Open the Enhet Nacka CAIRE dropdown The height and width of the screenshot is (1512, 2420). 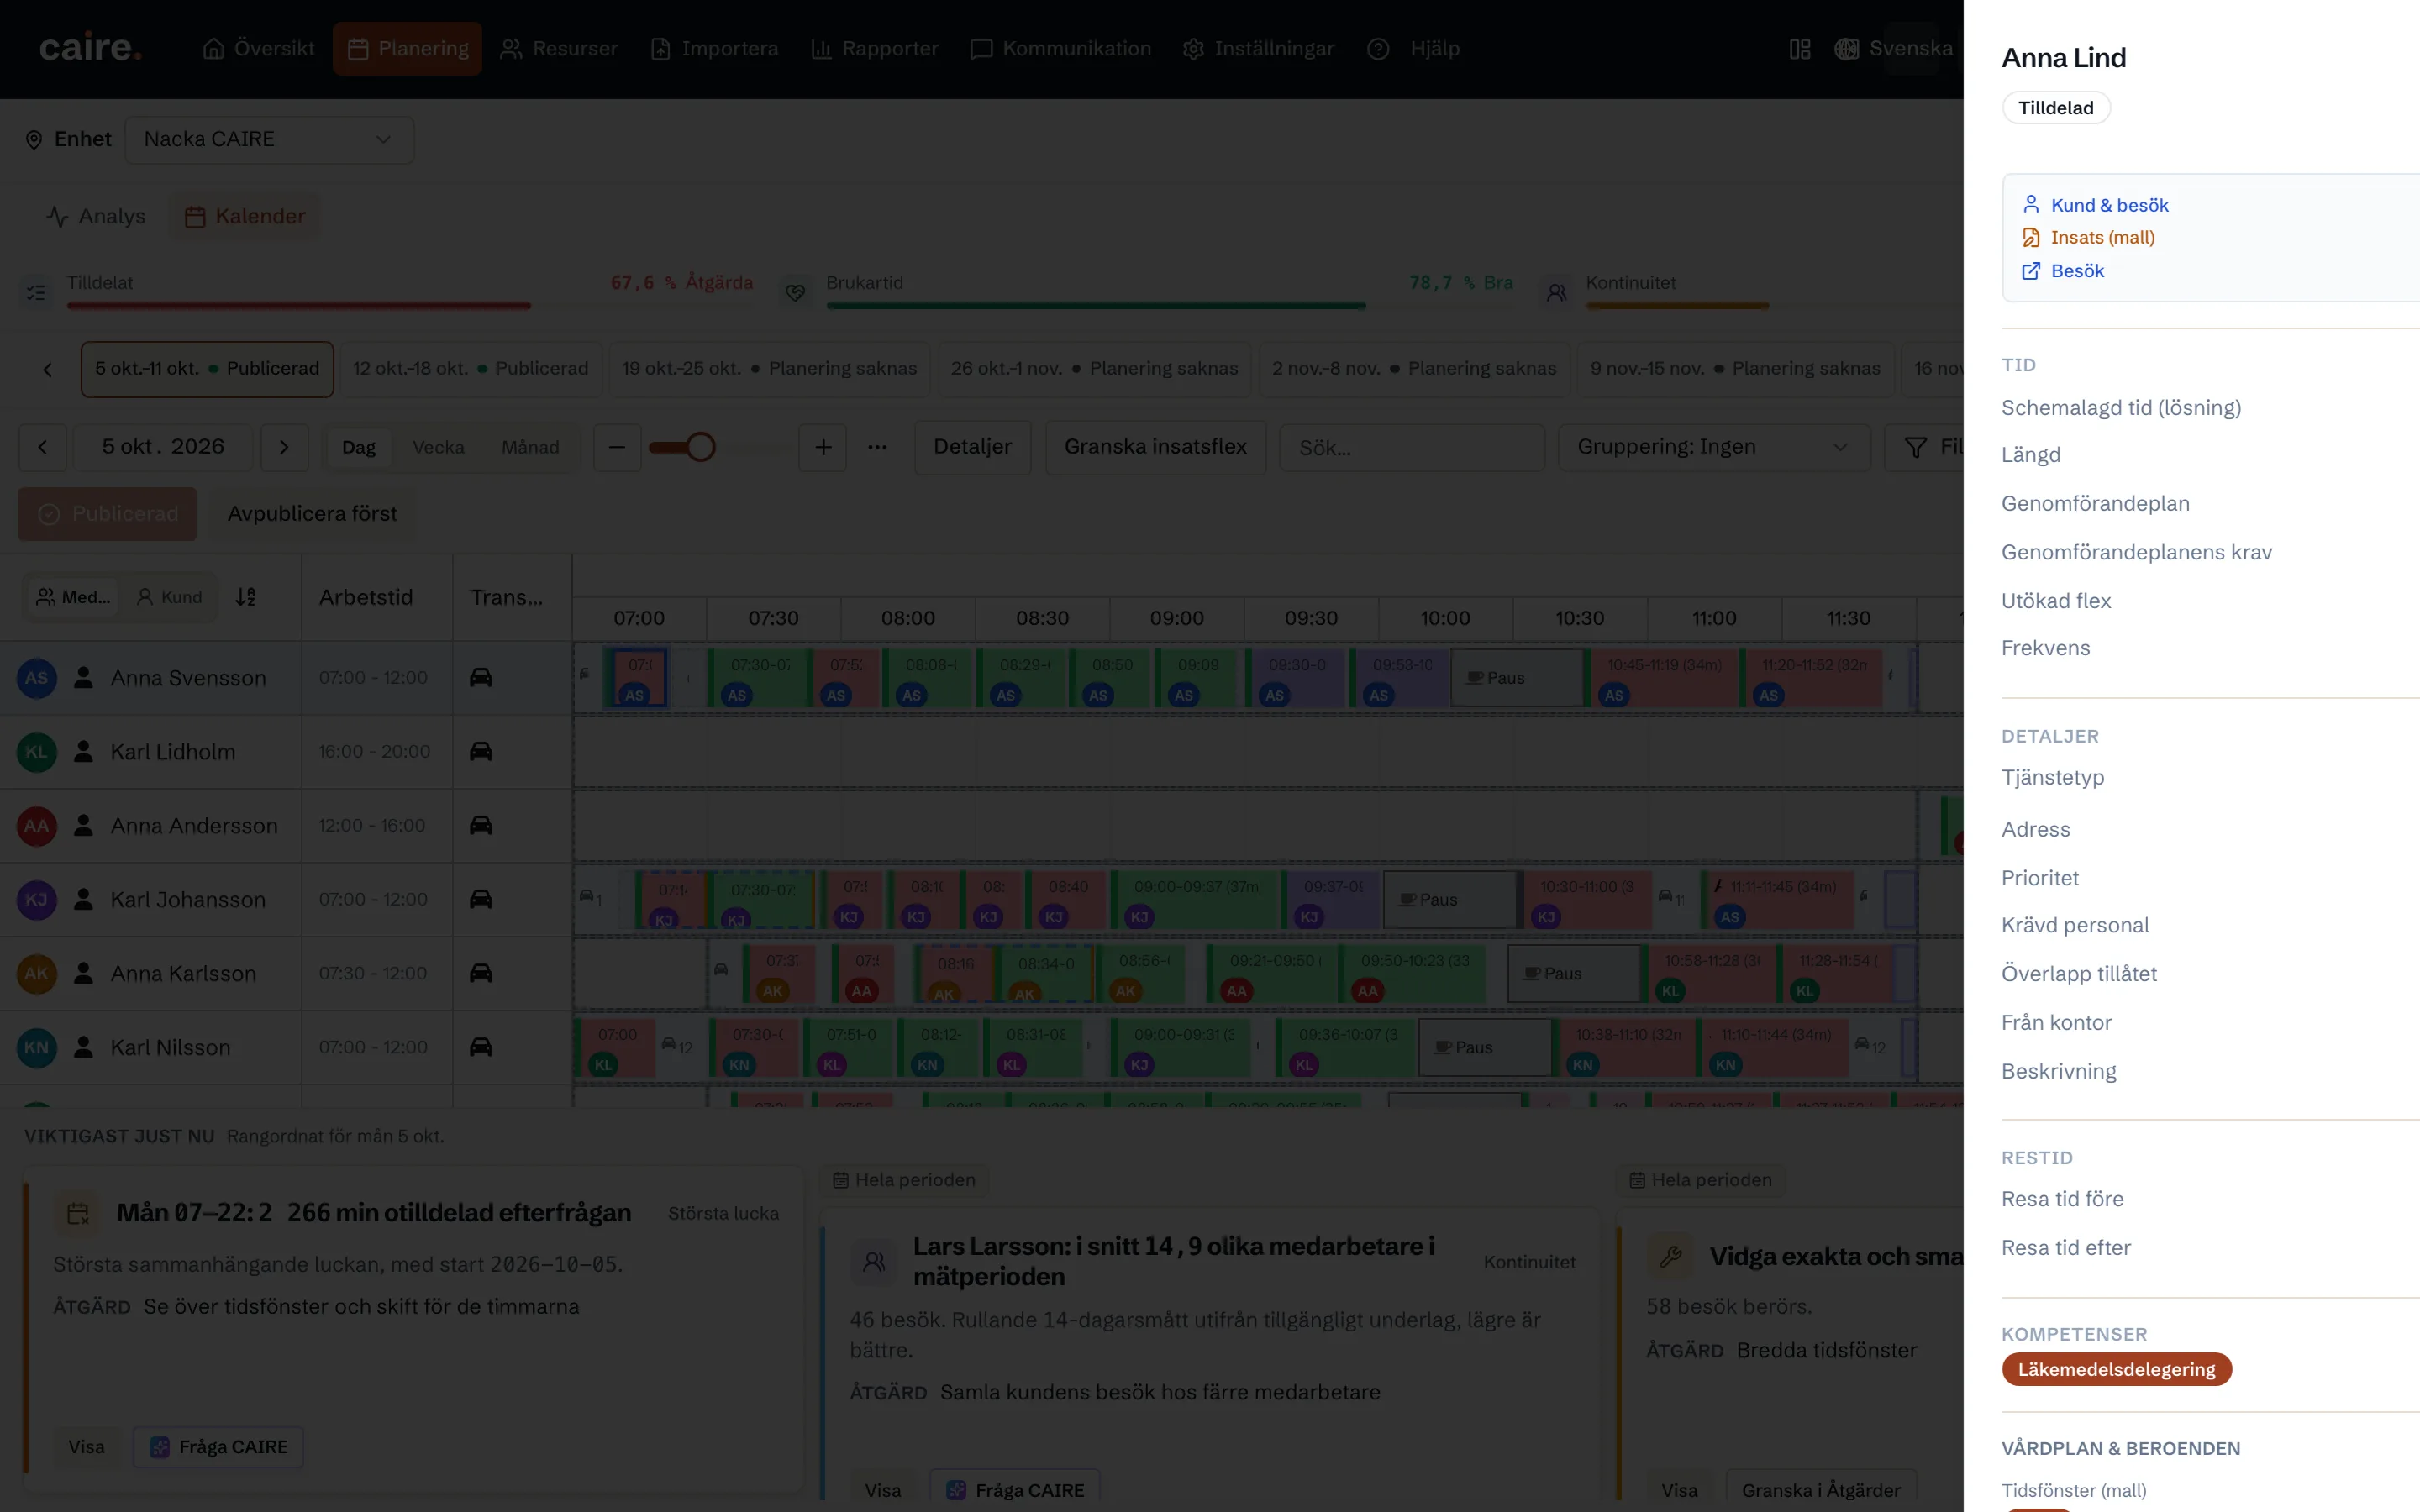tap(269, 139)
